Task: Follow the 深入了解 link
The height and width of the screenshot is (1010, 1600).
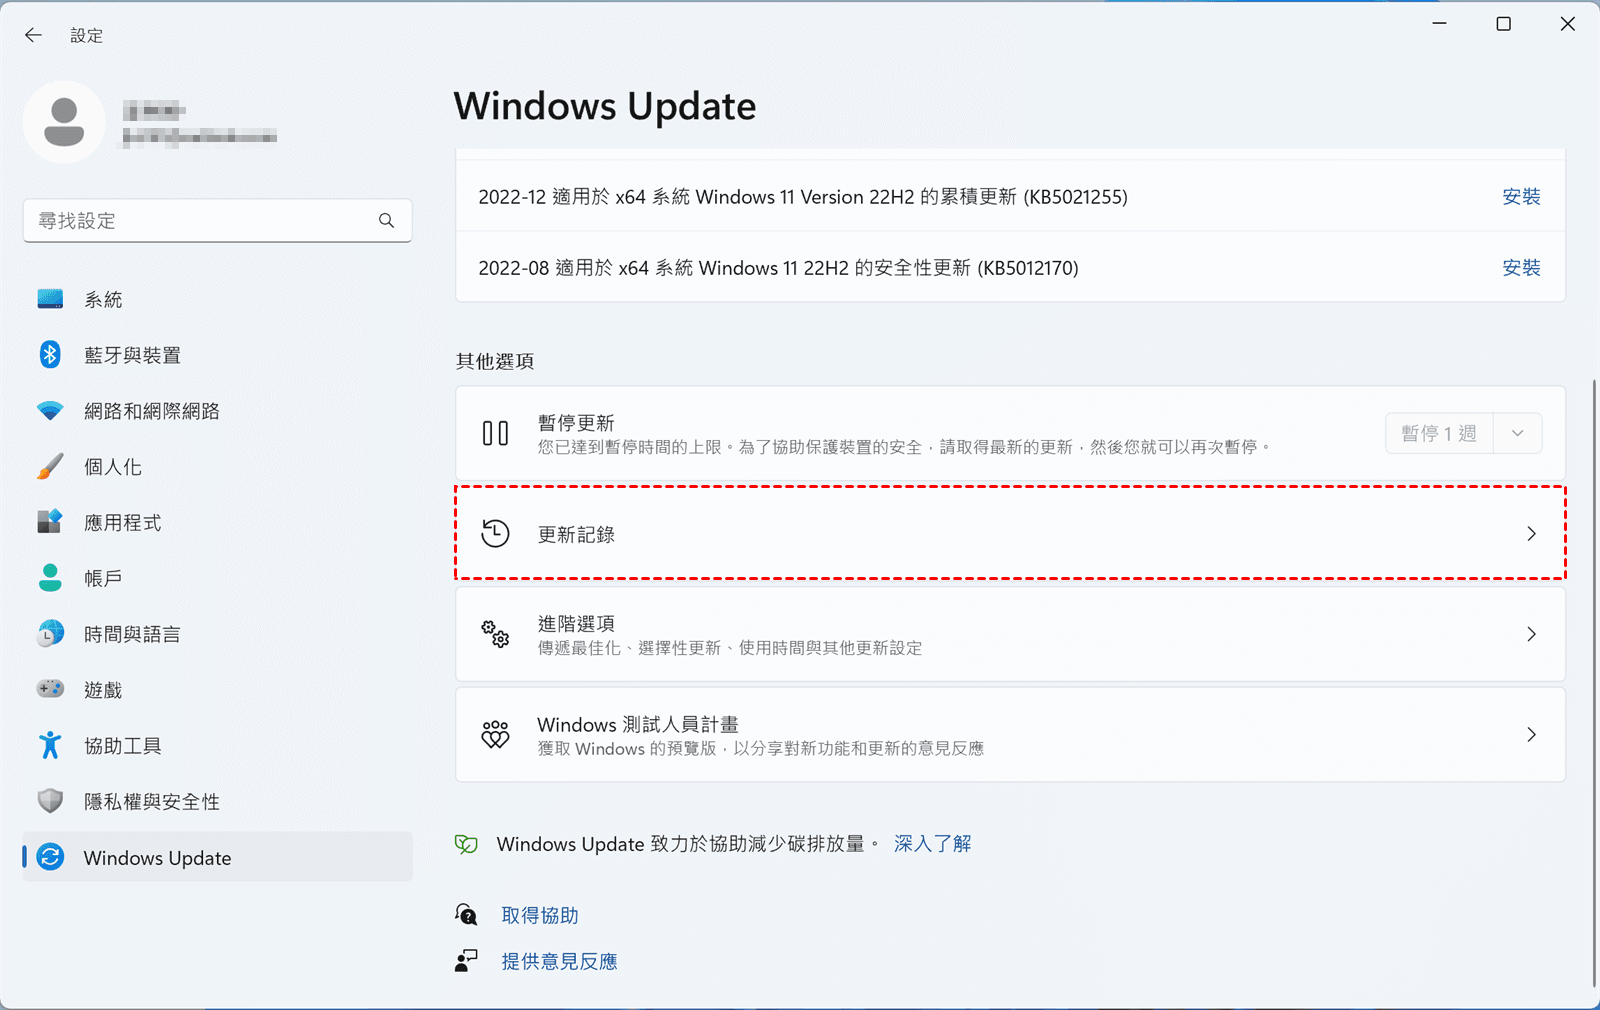Action: 932,844
